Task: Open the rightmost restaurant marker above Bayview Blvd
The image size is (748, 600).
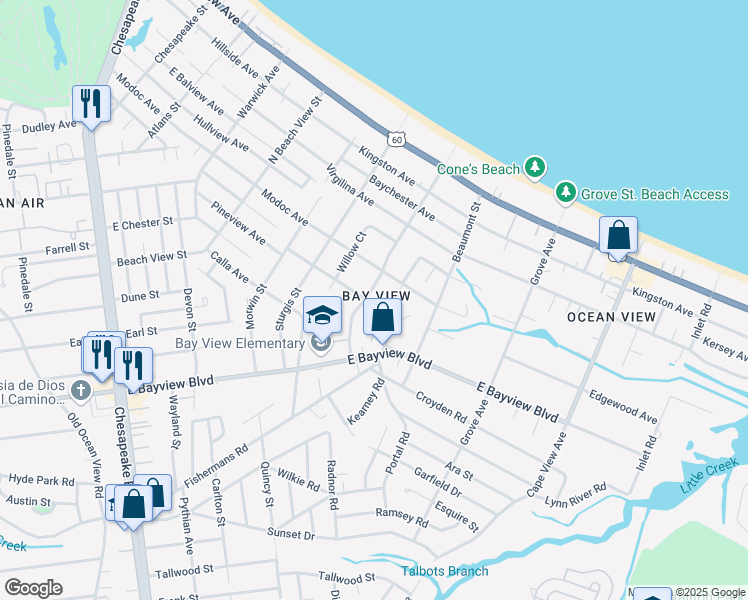Action: (133, 365)
